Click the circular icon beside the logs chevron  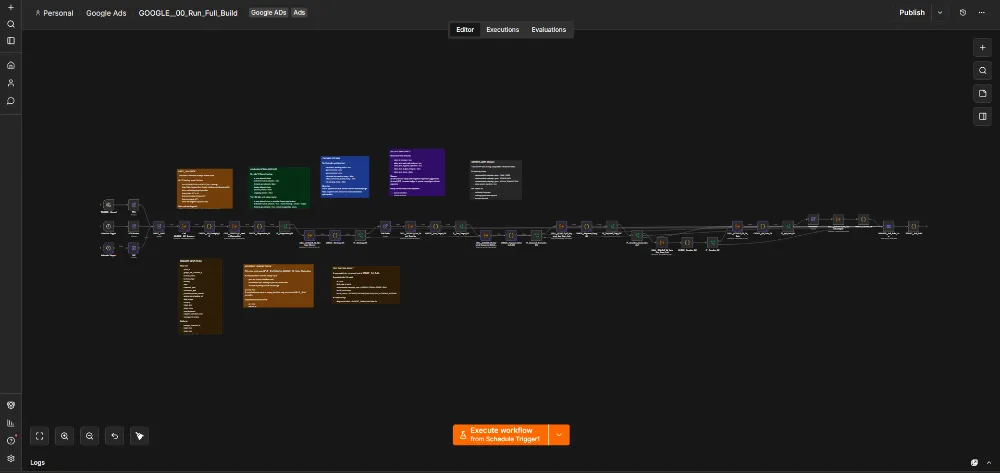[974, 463]
